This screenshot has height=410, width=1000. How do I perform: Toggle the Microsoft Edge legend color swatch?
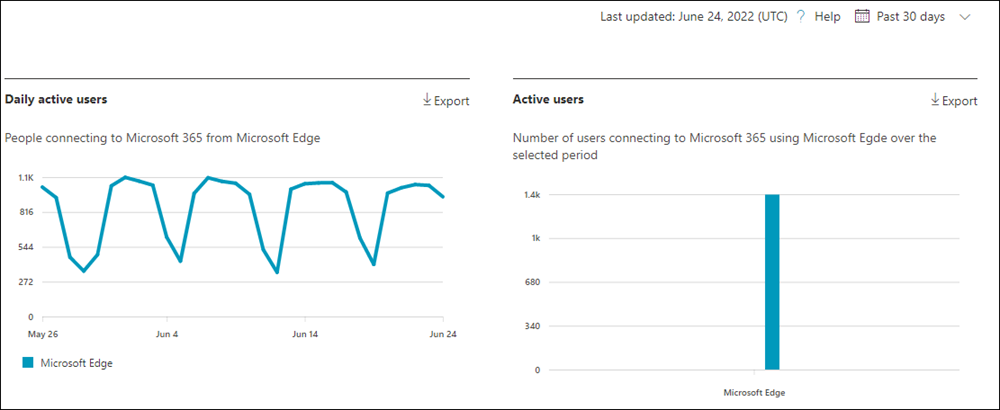pyautogui.click(x=27, y=362)
